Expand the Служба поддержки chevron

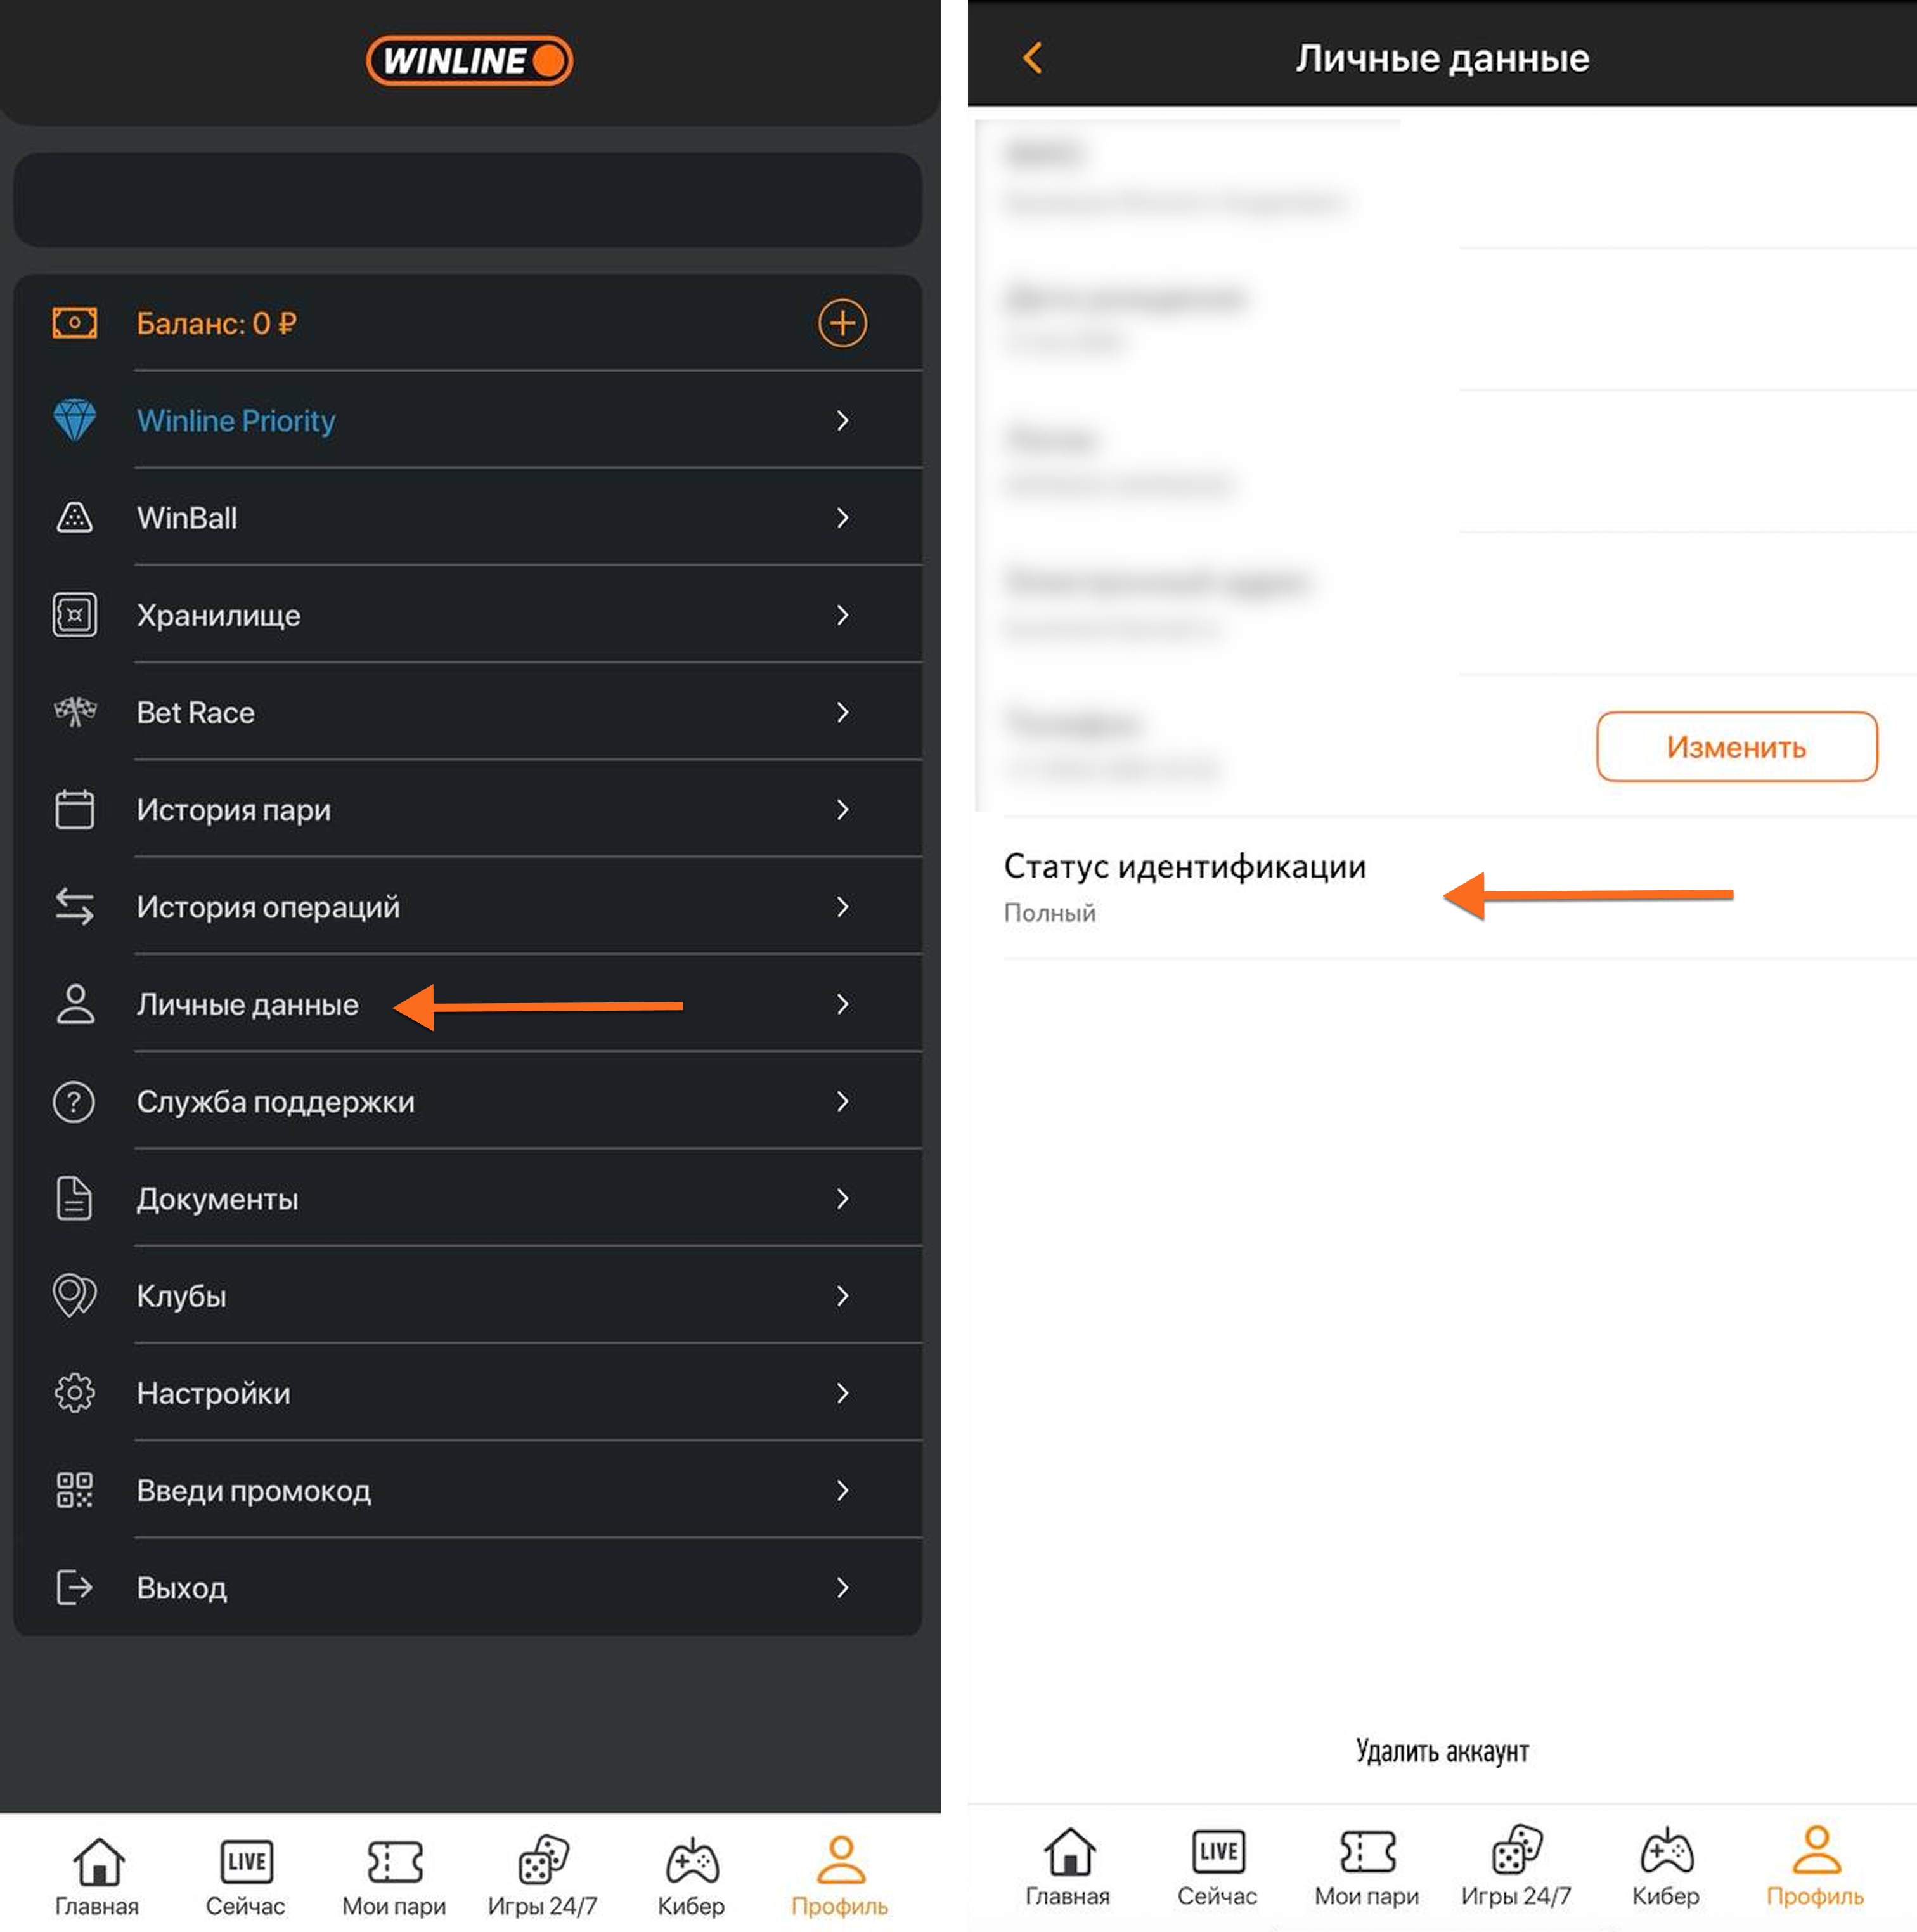842,1101
